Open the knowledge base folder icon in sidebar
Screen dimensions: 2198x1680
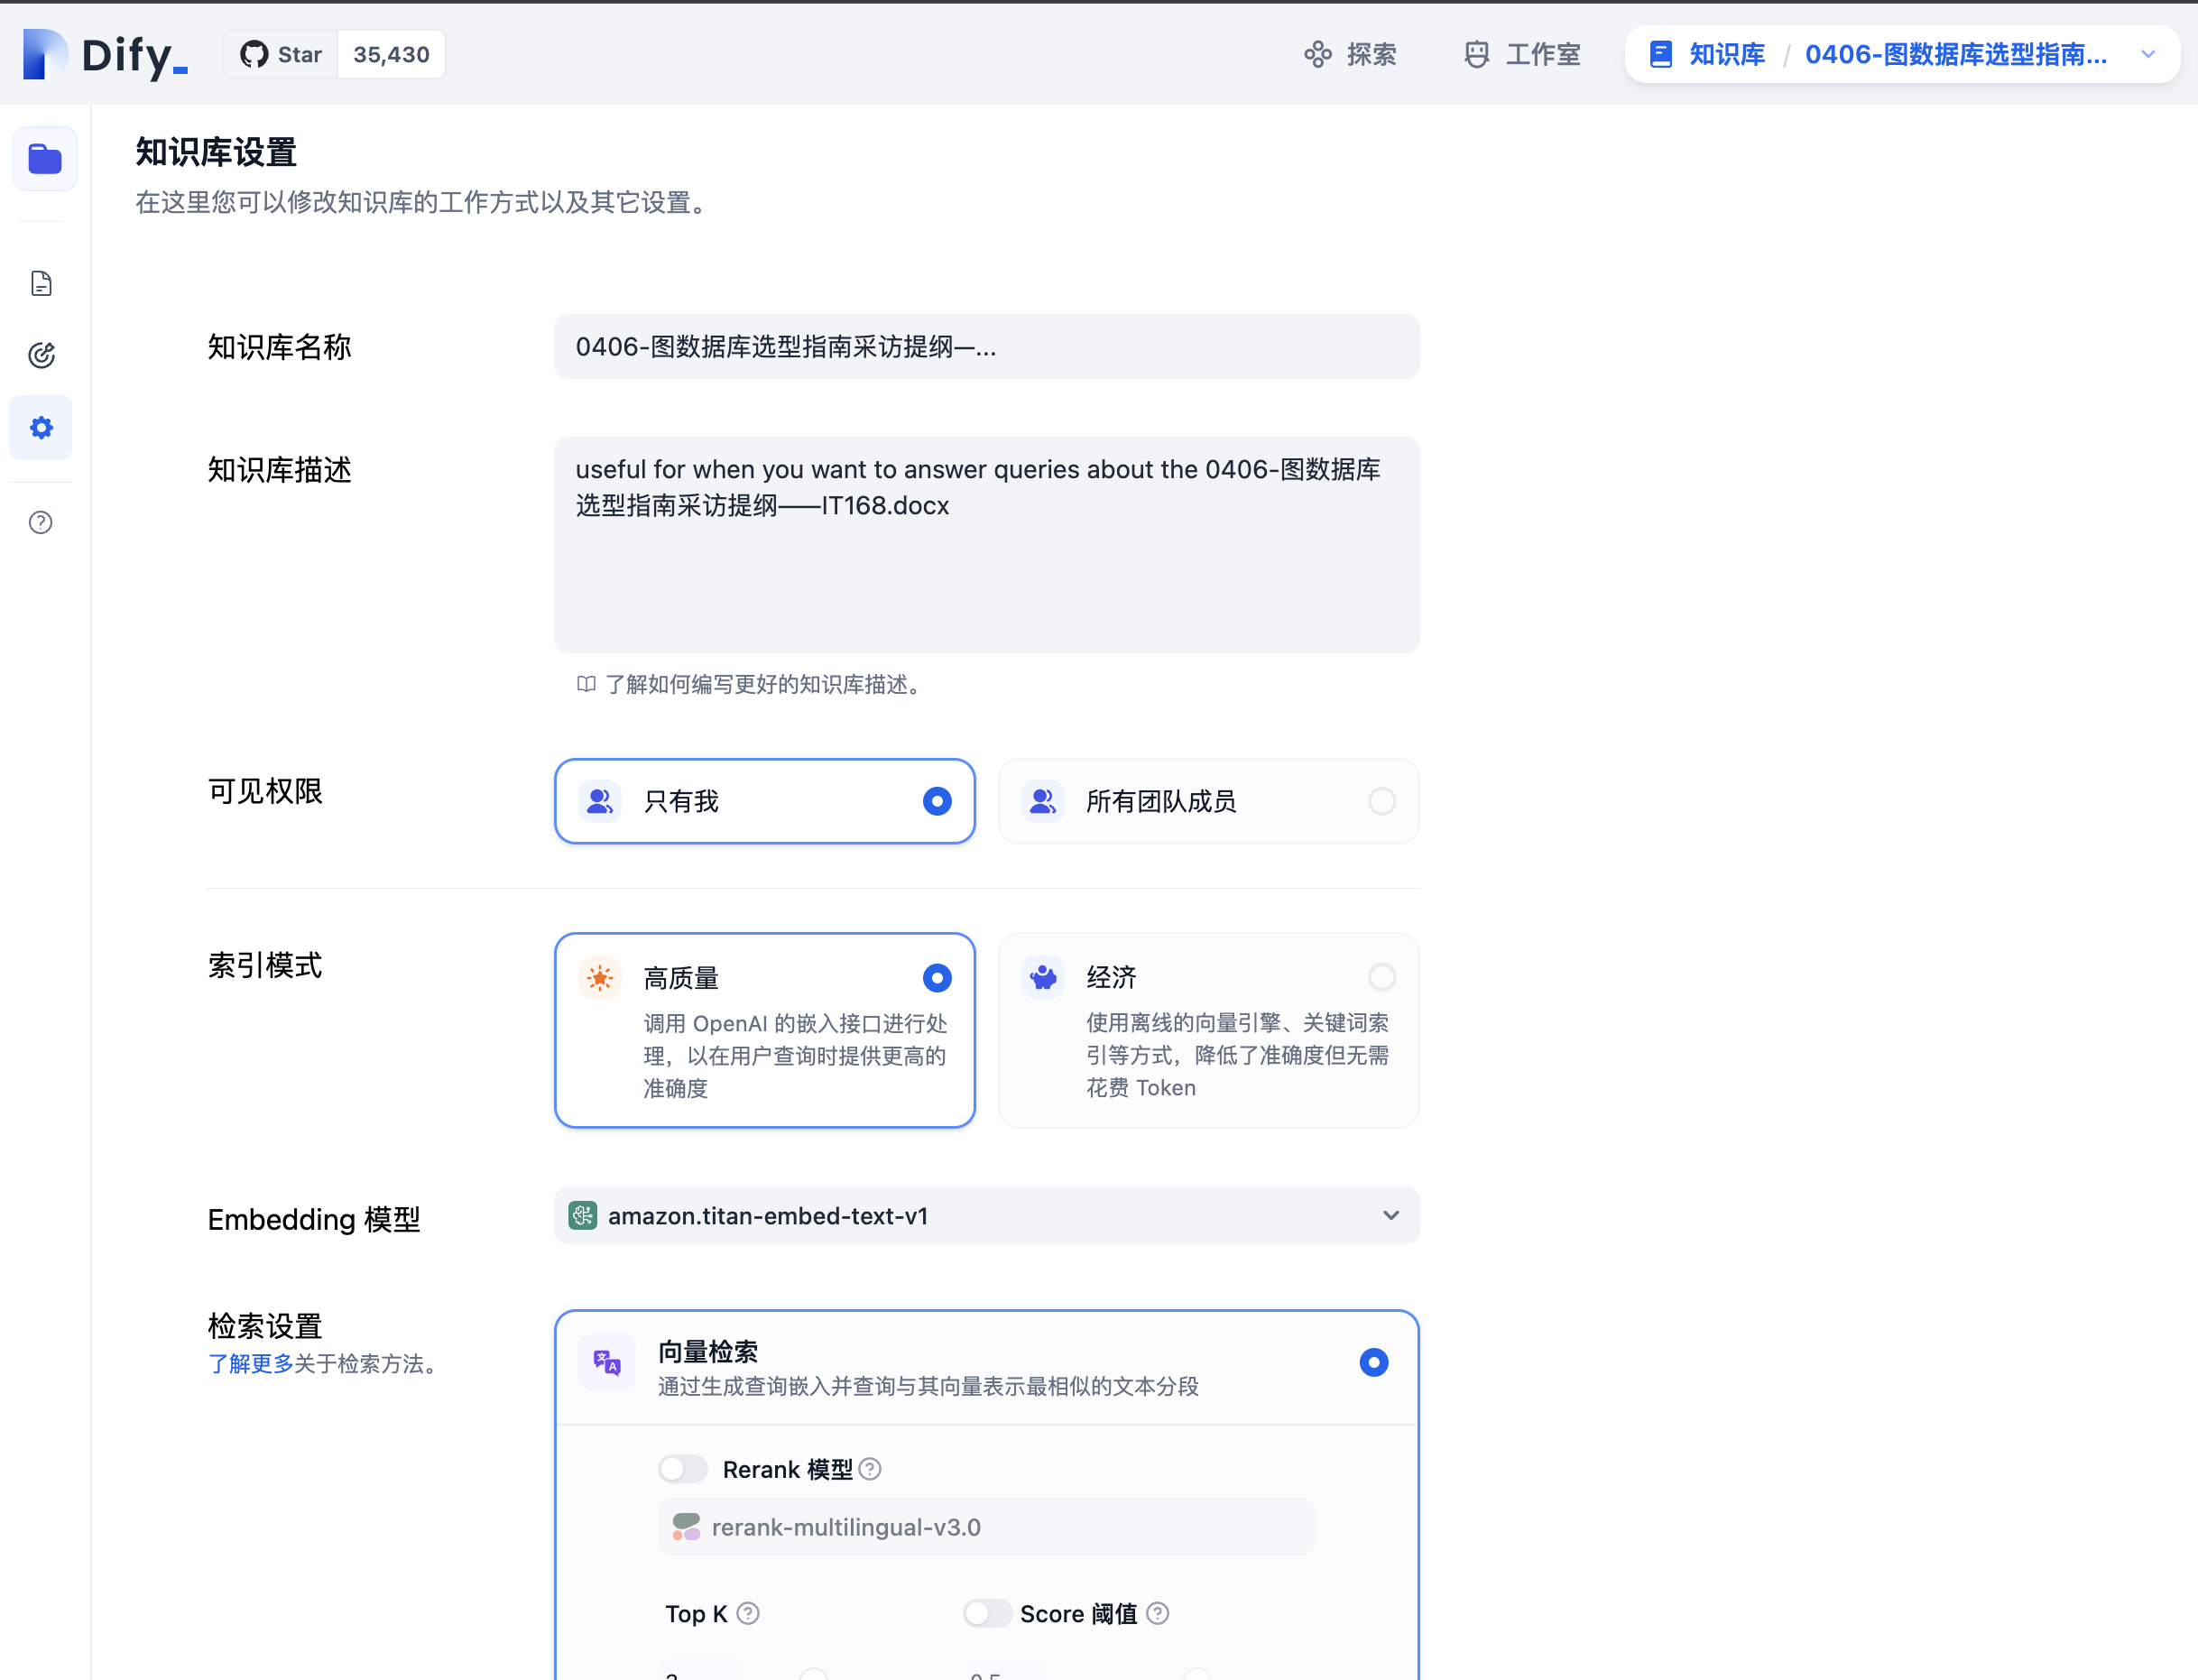coord(44,159)
